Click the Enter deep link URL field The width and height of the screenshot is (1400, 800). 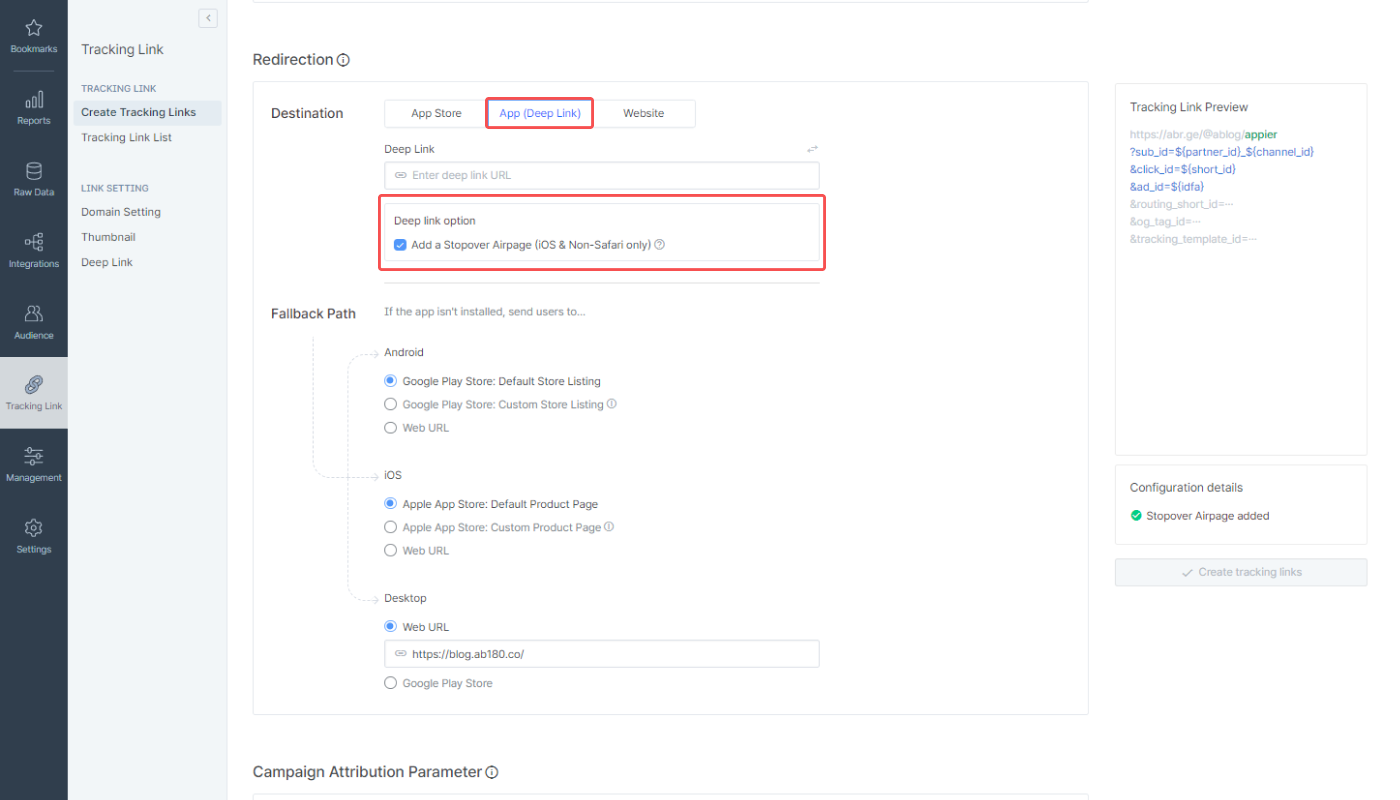tap(602, 175)
